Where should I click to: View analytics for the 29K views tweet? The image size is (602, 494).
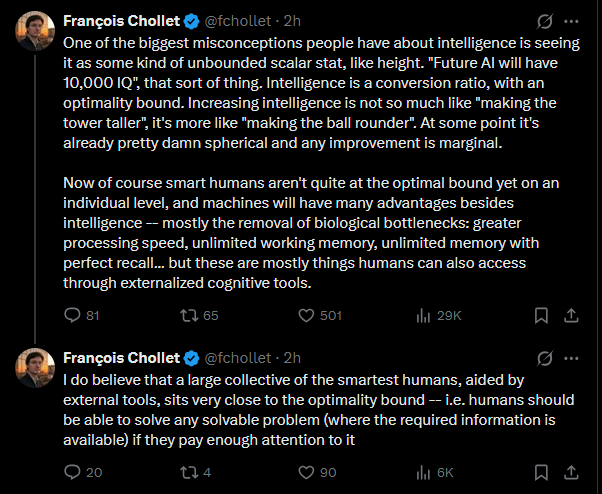(x=421, y=315)
